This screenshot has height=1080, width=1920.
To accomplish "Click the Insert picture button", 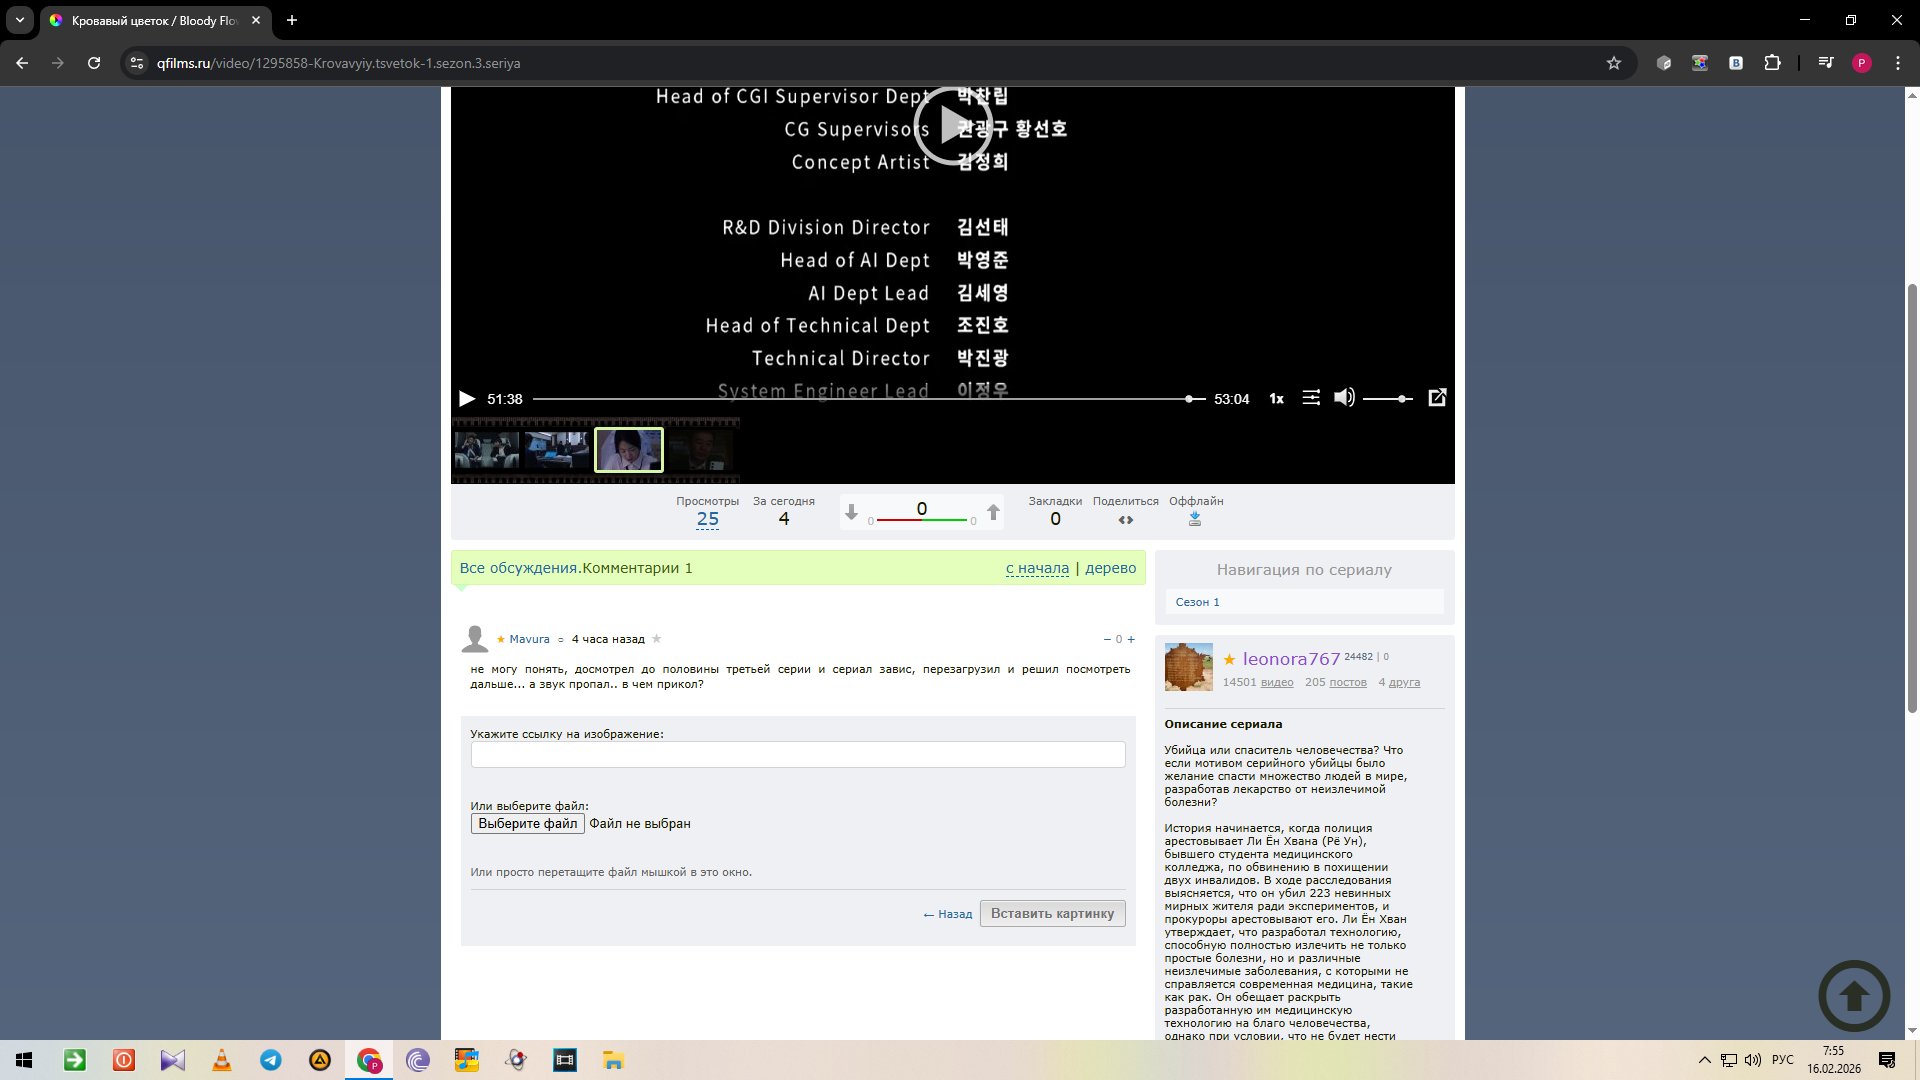I will click(1052, 913).
